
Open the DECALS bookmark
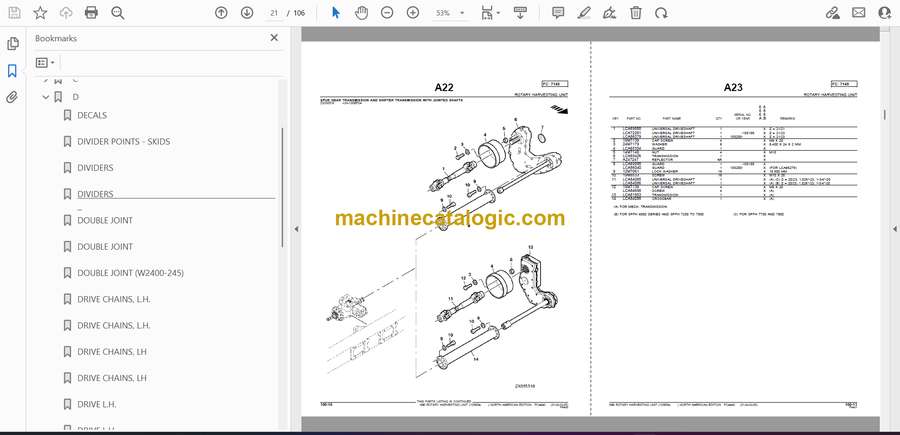(x=92, y=115)
